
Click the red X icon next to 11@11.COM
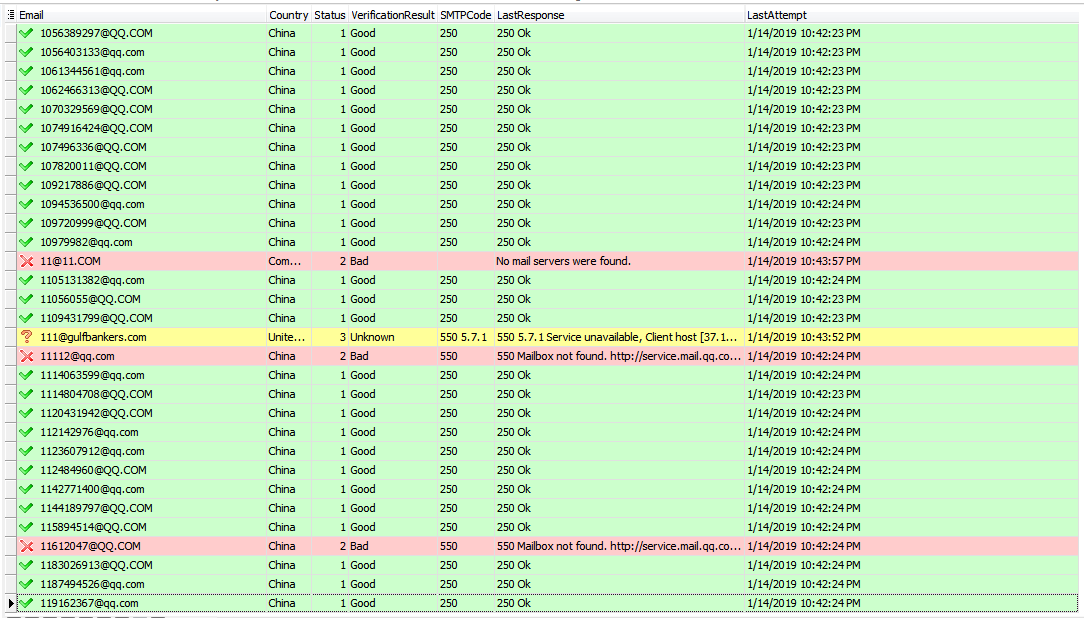(25, 261)
